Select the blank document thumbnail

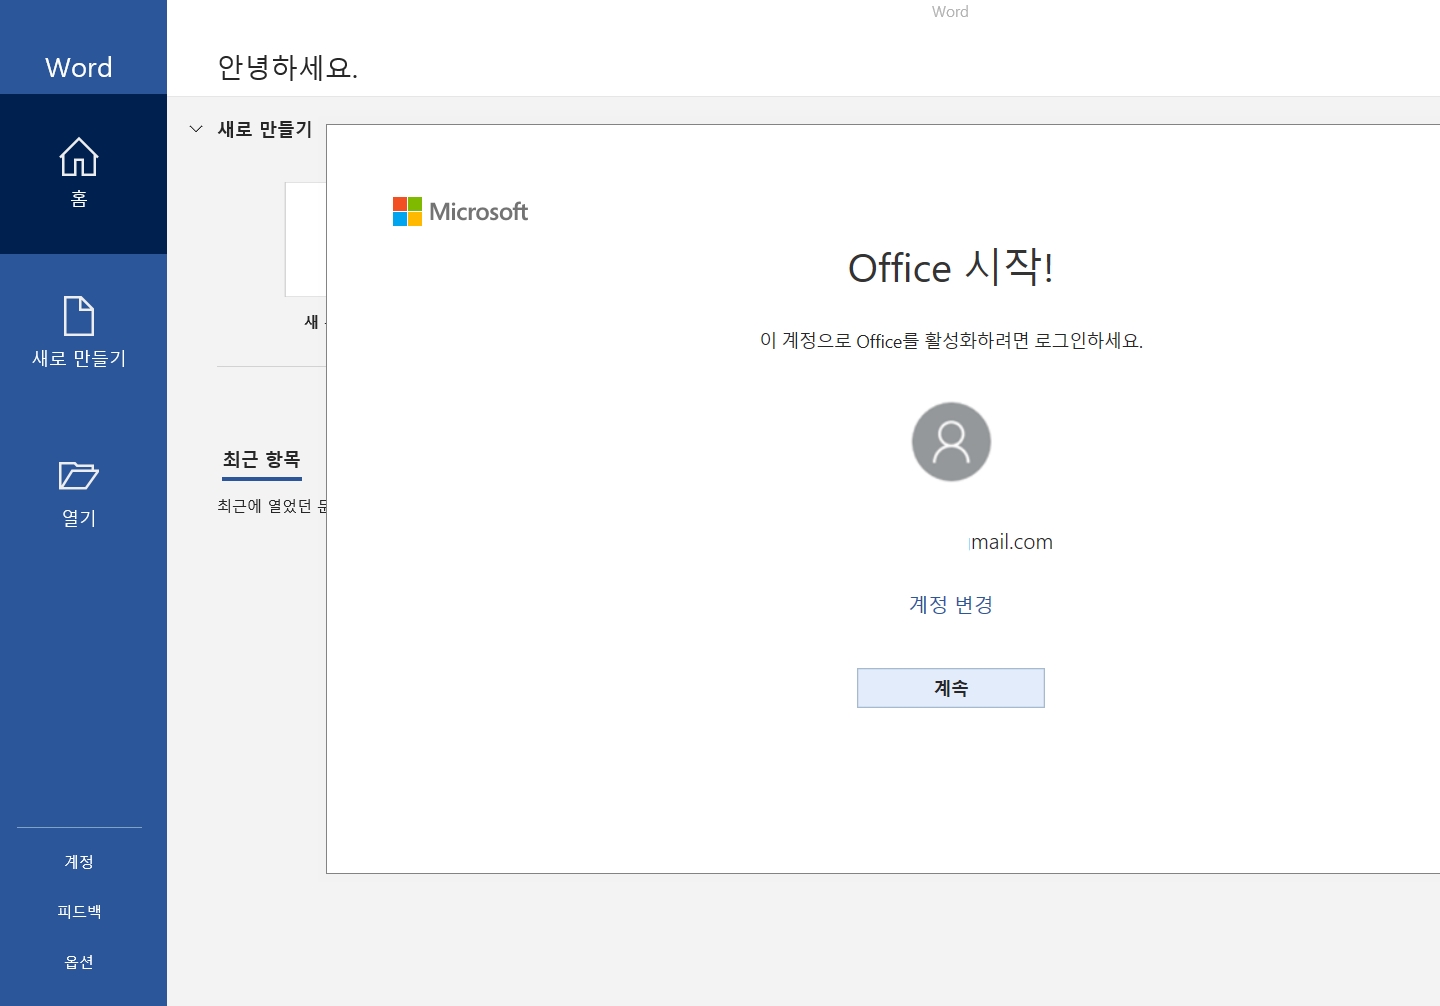point(306,239)
